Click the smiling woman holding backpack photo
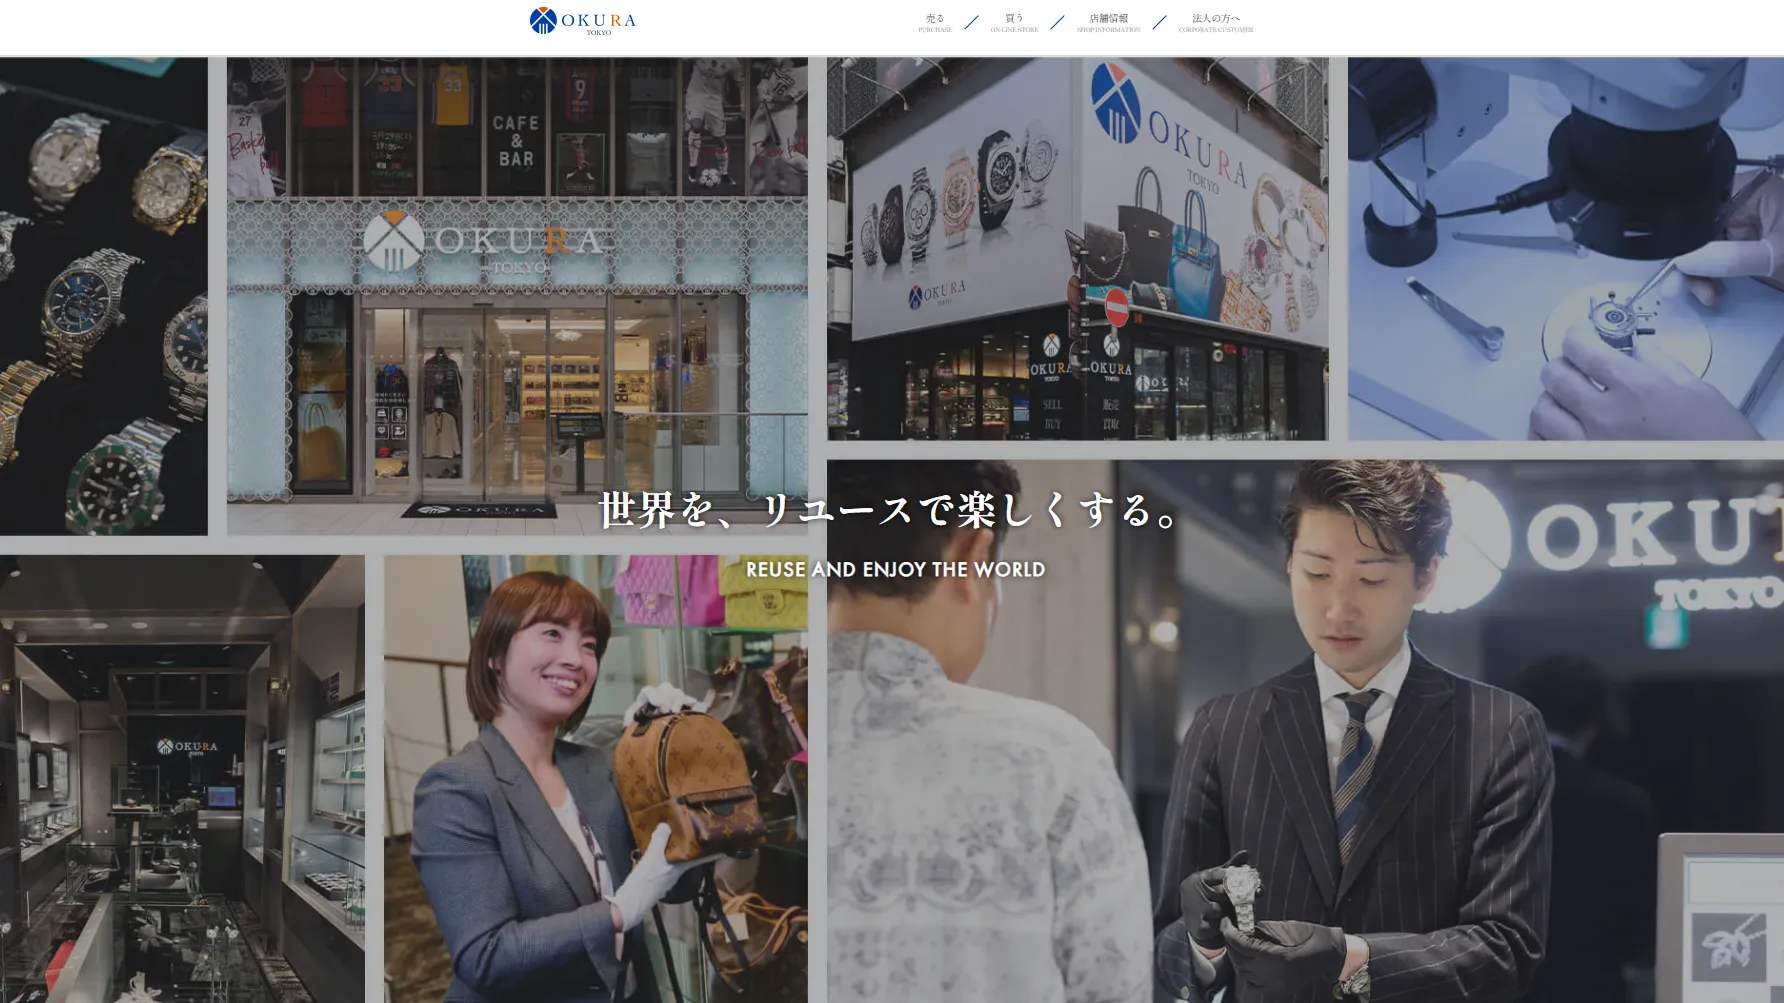 pyautogui.click(x=595, y=779)
